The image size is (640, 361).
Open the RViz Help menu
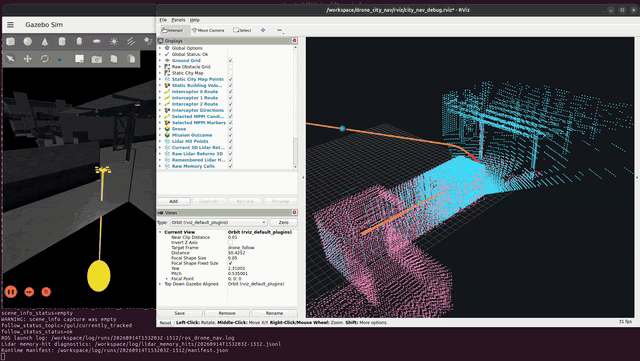pyautogui.click(x=195, y=20)
